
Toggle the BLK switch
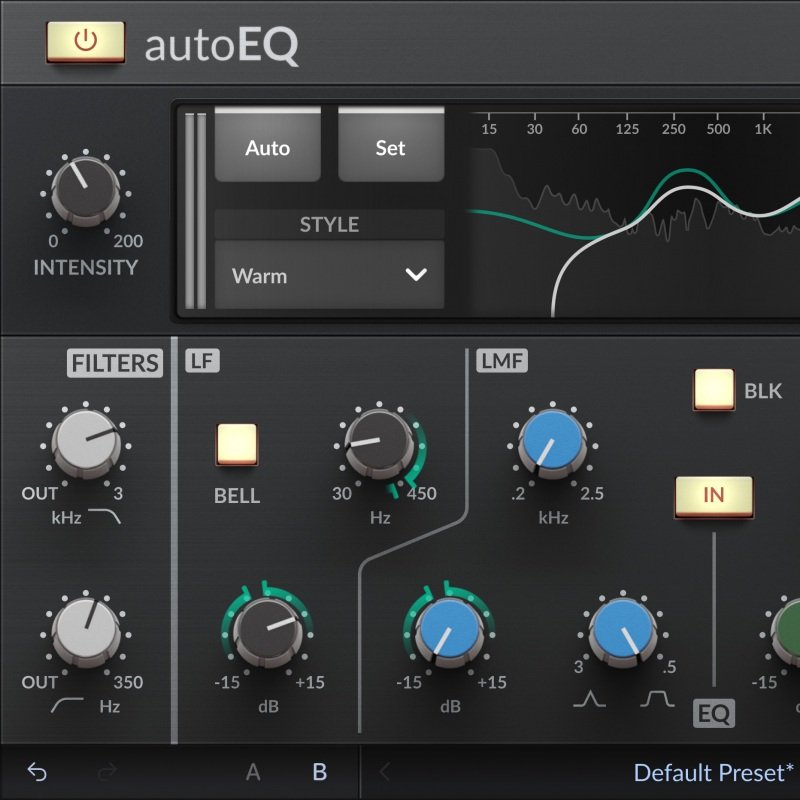[714, 390]
